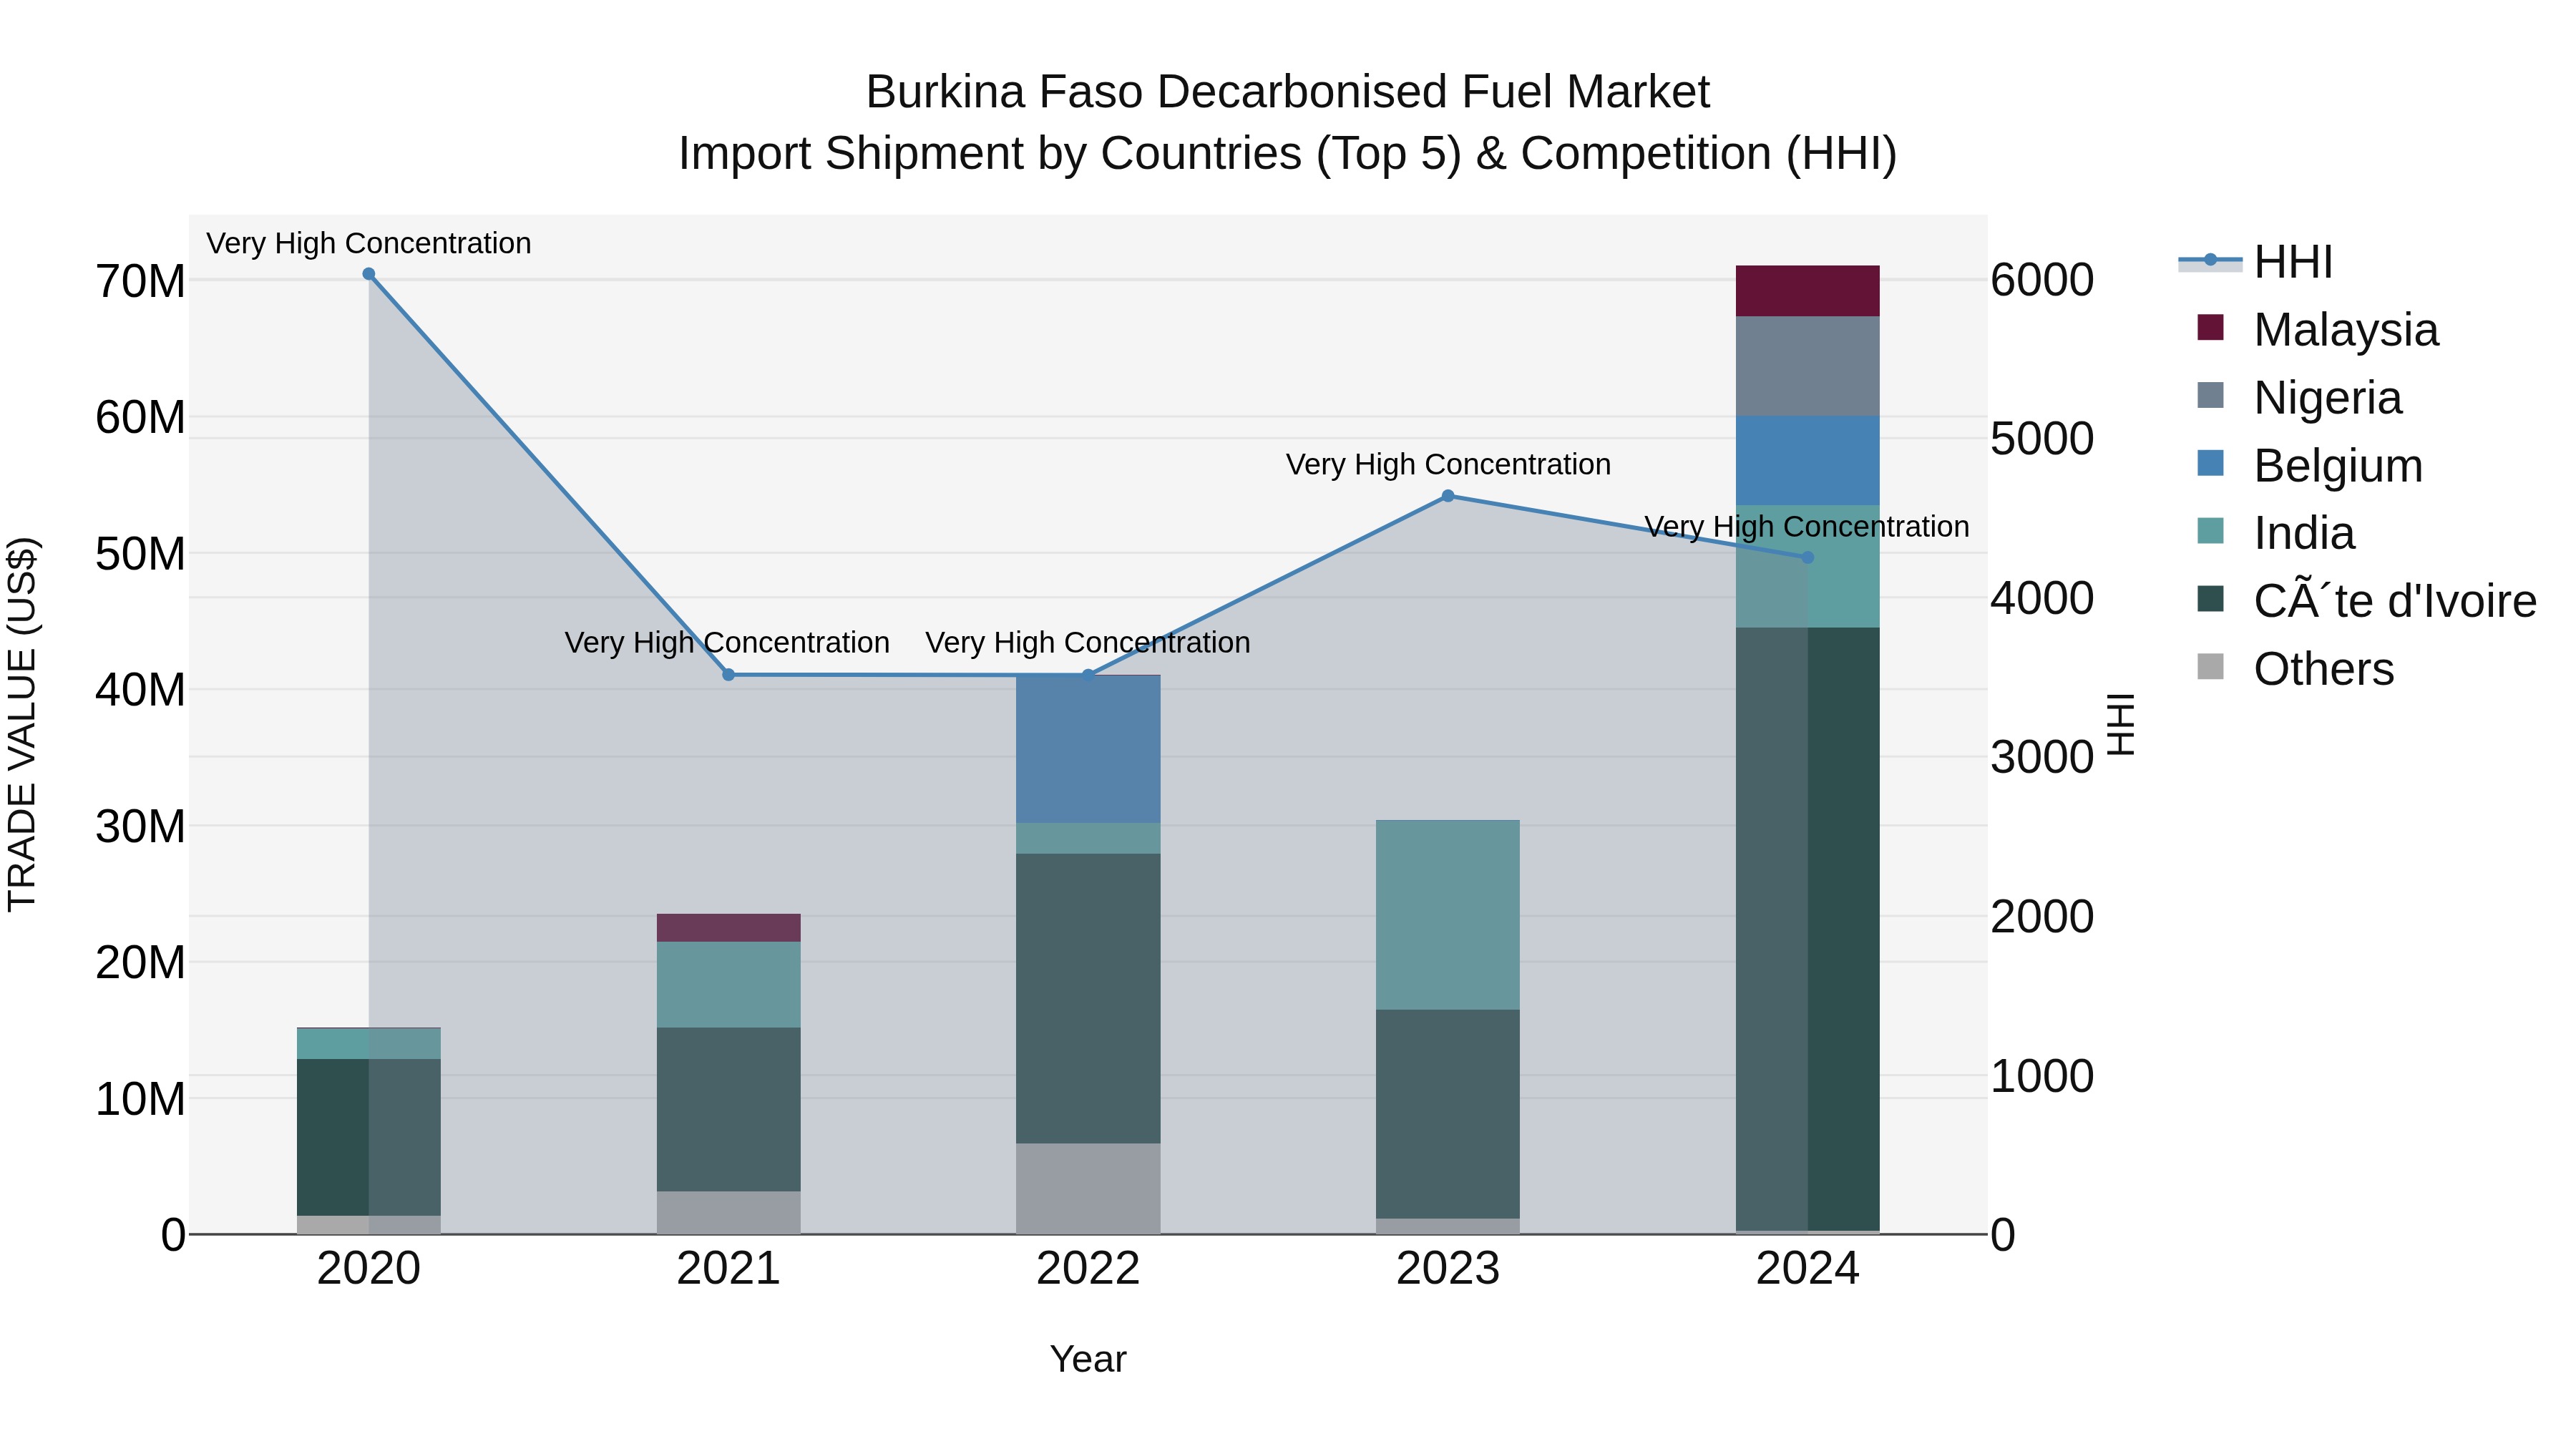The height and width of the screenshot is (1449, 2576).
Task: Select the 2020 HHI data point
Action: [369, 274]
